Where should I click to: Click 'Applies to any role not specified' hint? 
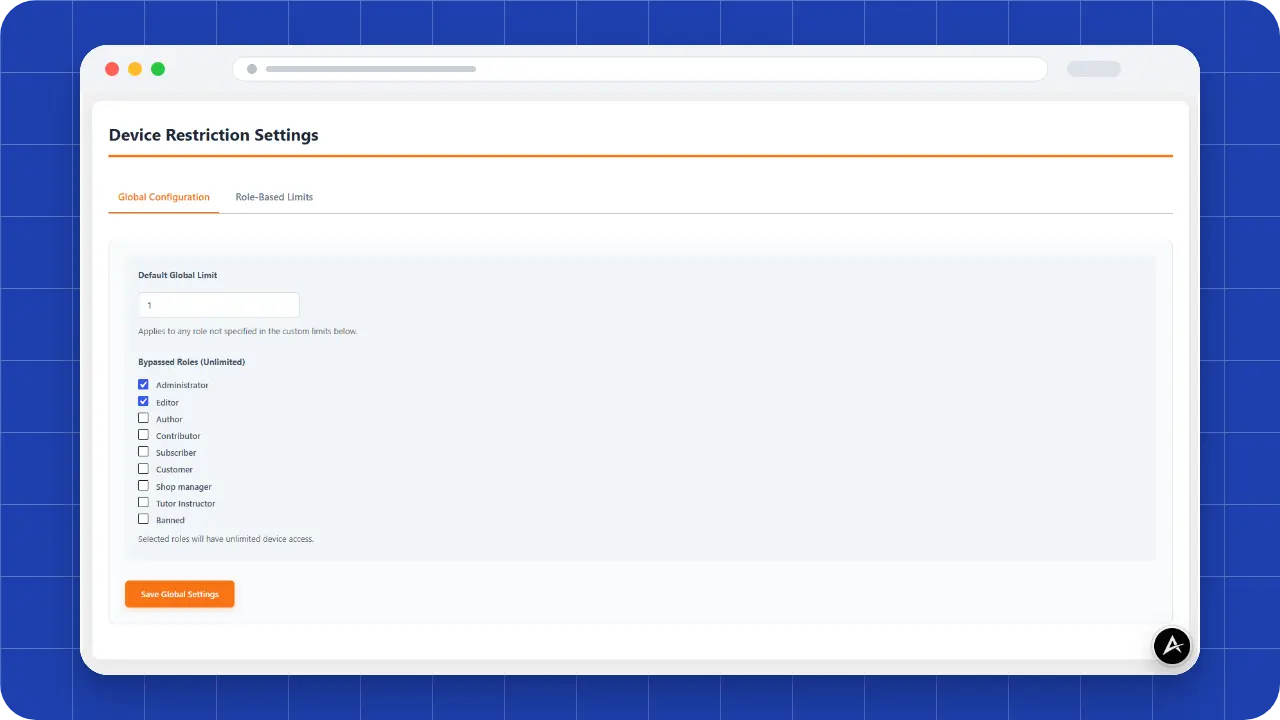248,331
